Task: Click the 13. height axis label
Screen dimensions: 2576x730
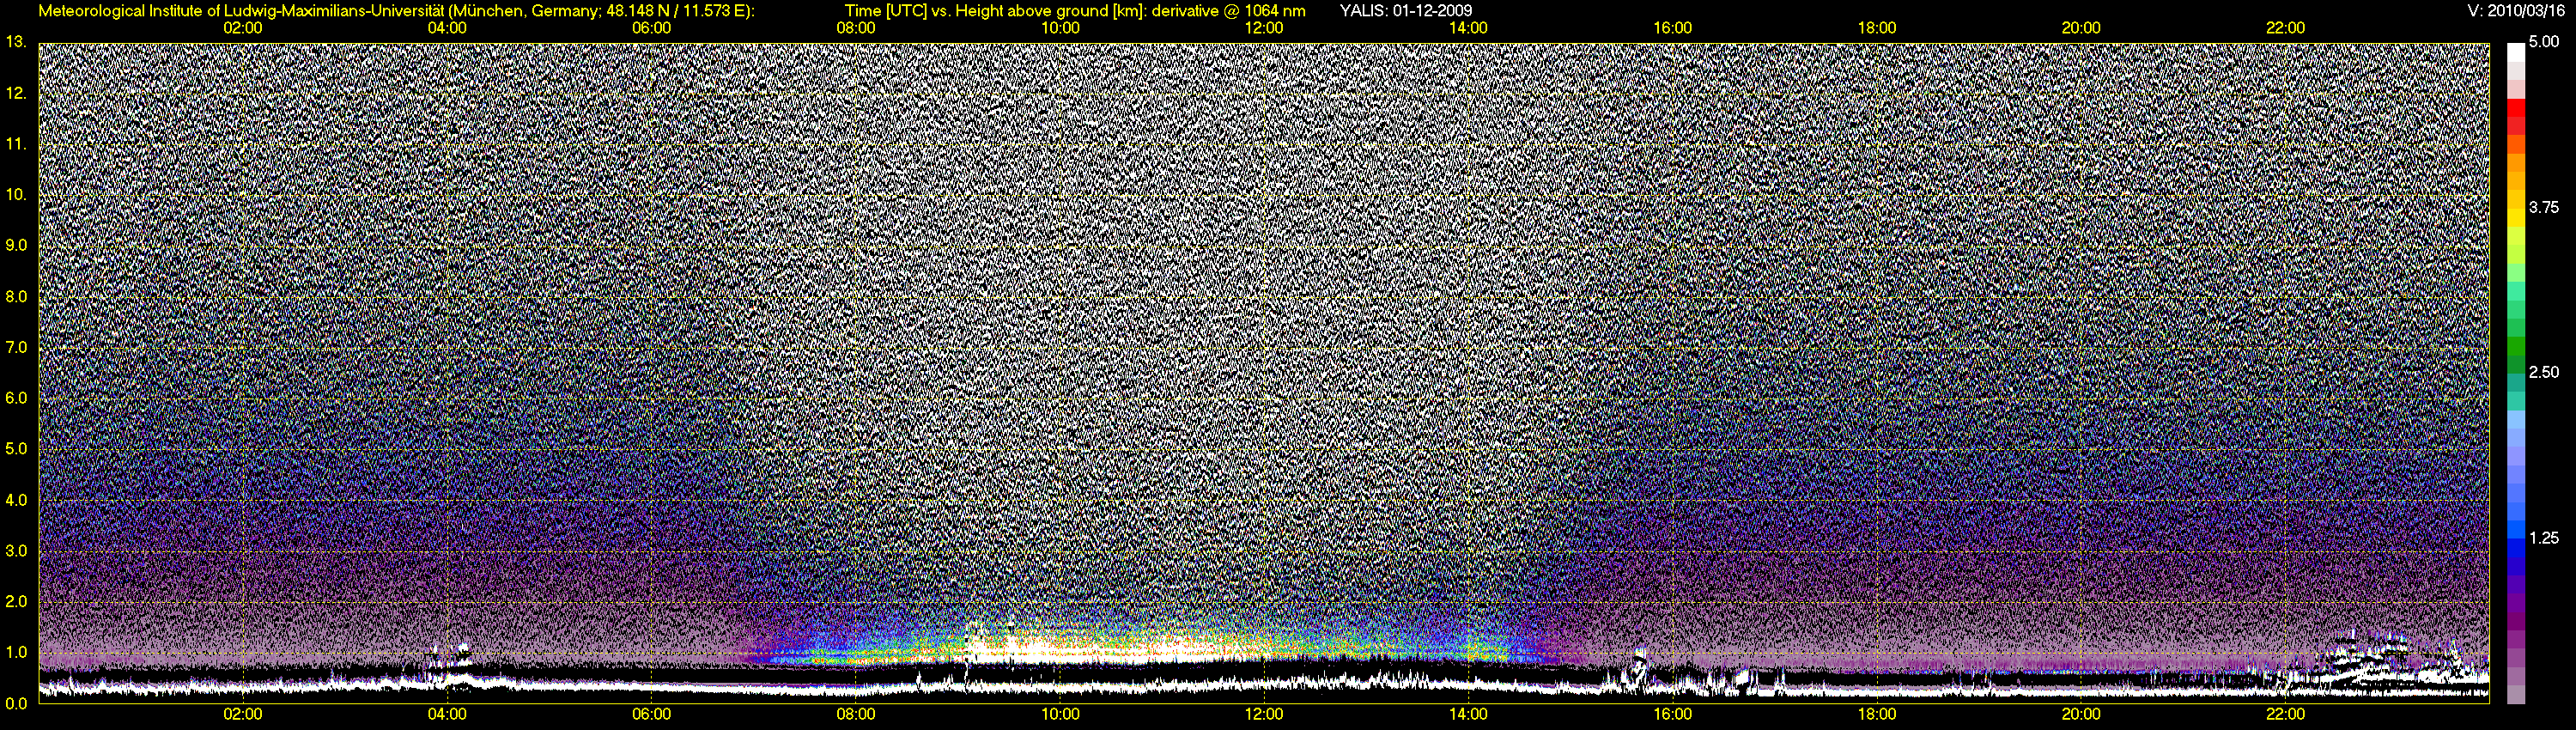Action: (x=16, y=42)
